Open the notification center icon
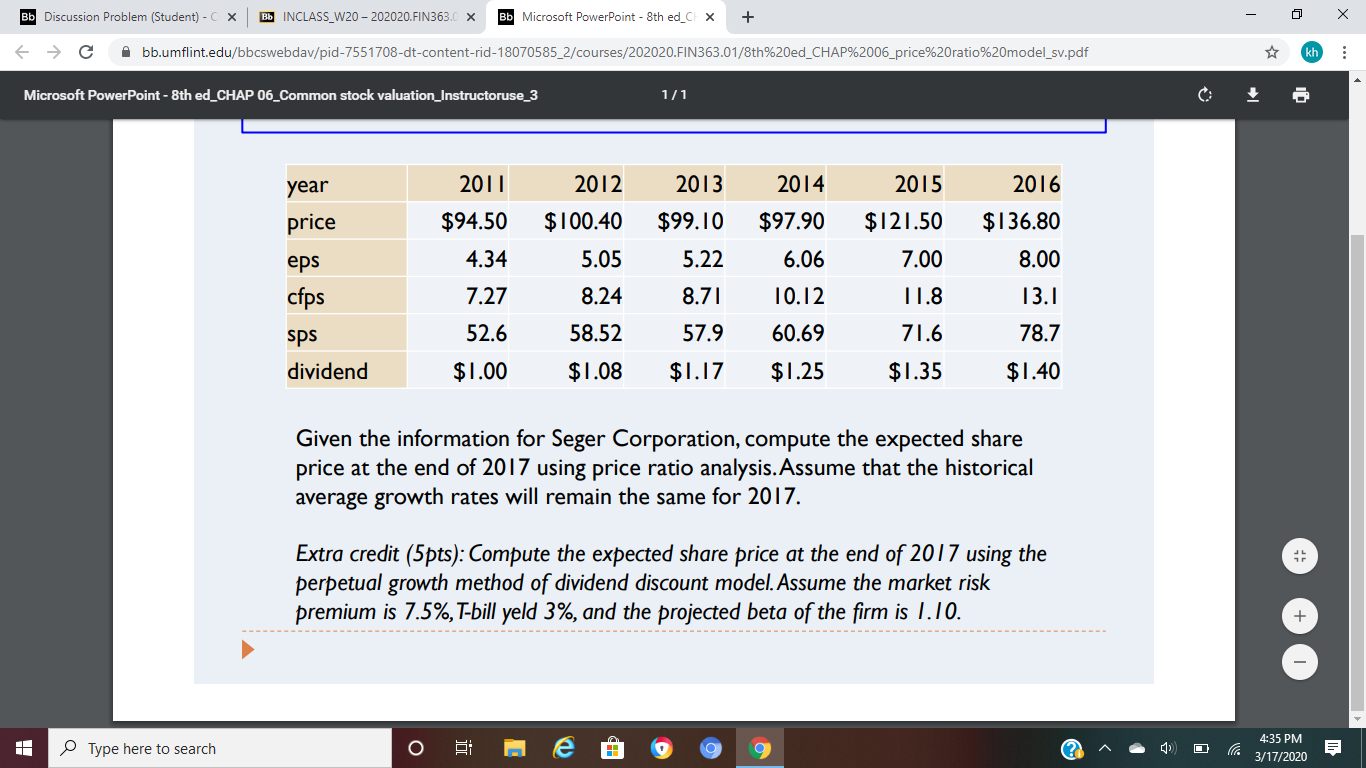 tap(1333, 748)
